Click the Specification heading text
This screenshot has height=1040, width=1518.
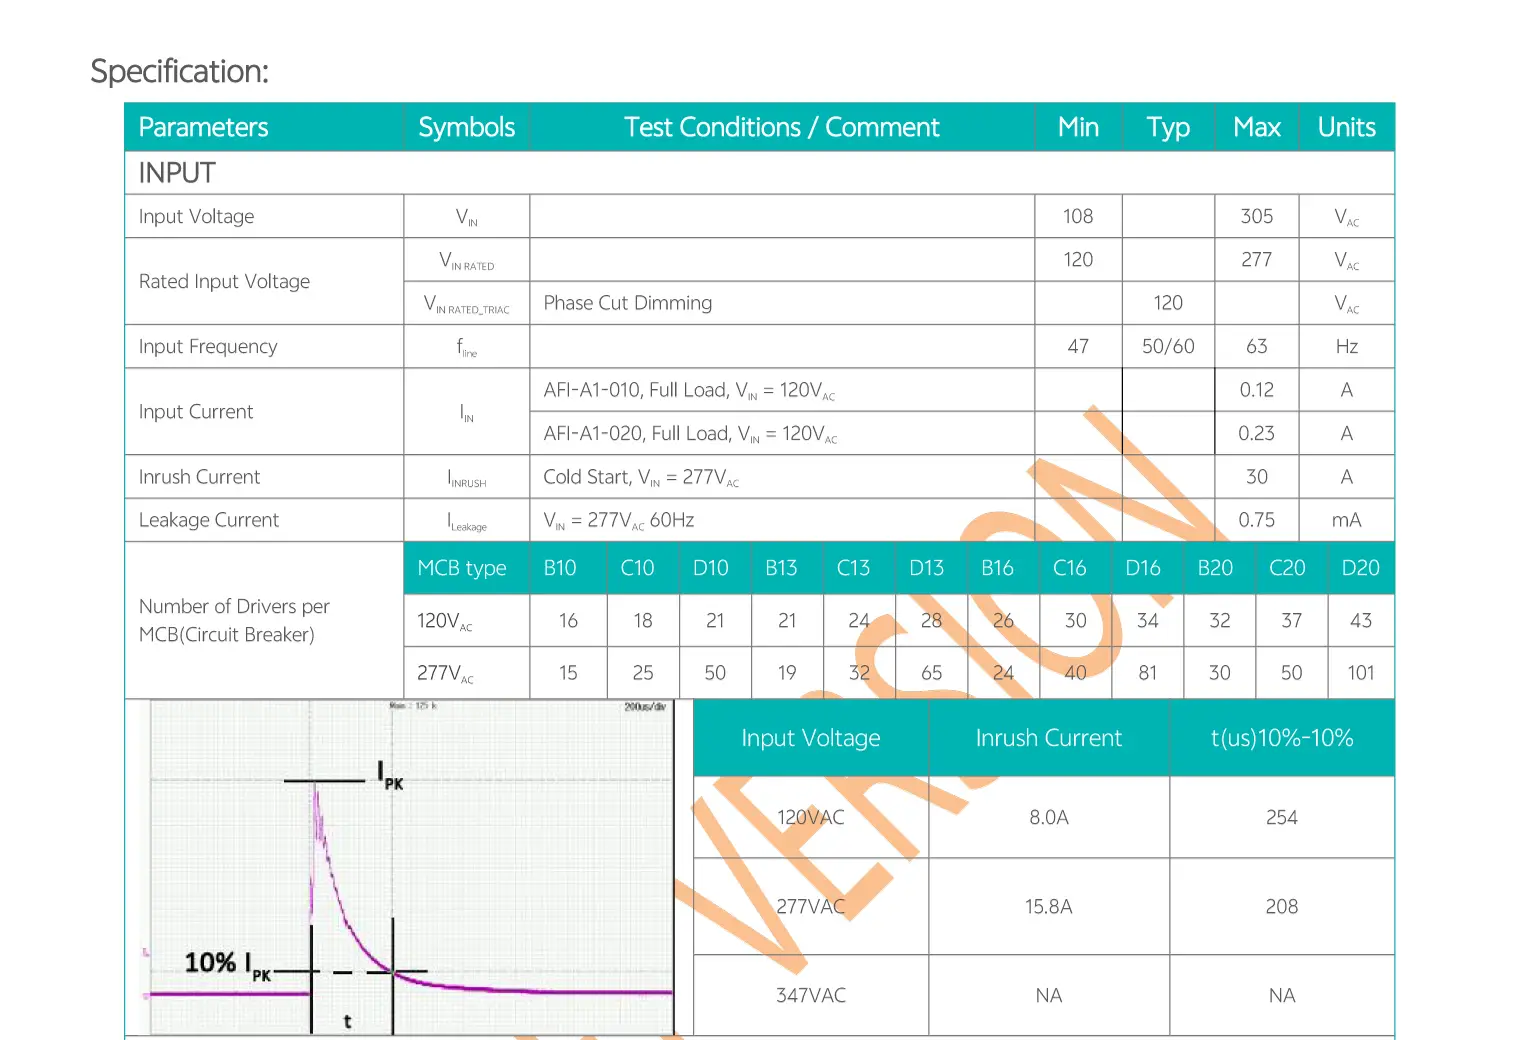pos(179,71)
